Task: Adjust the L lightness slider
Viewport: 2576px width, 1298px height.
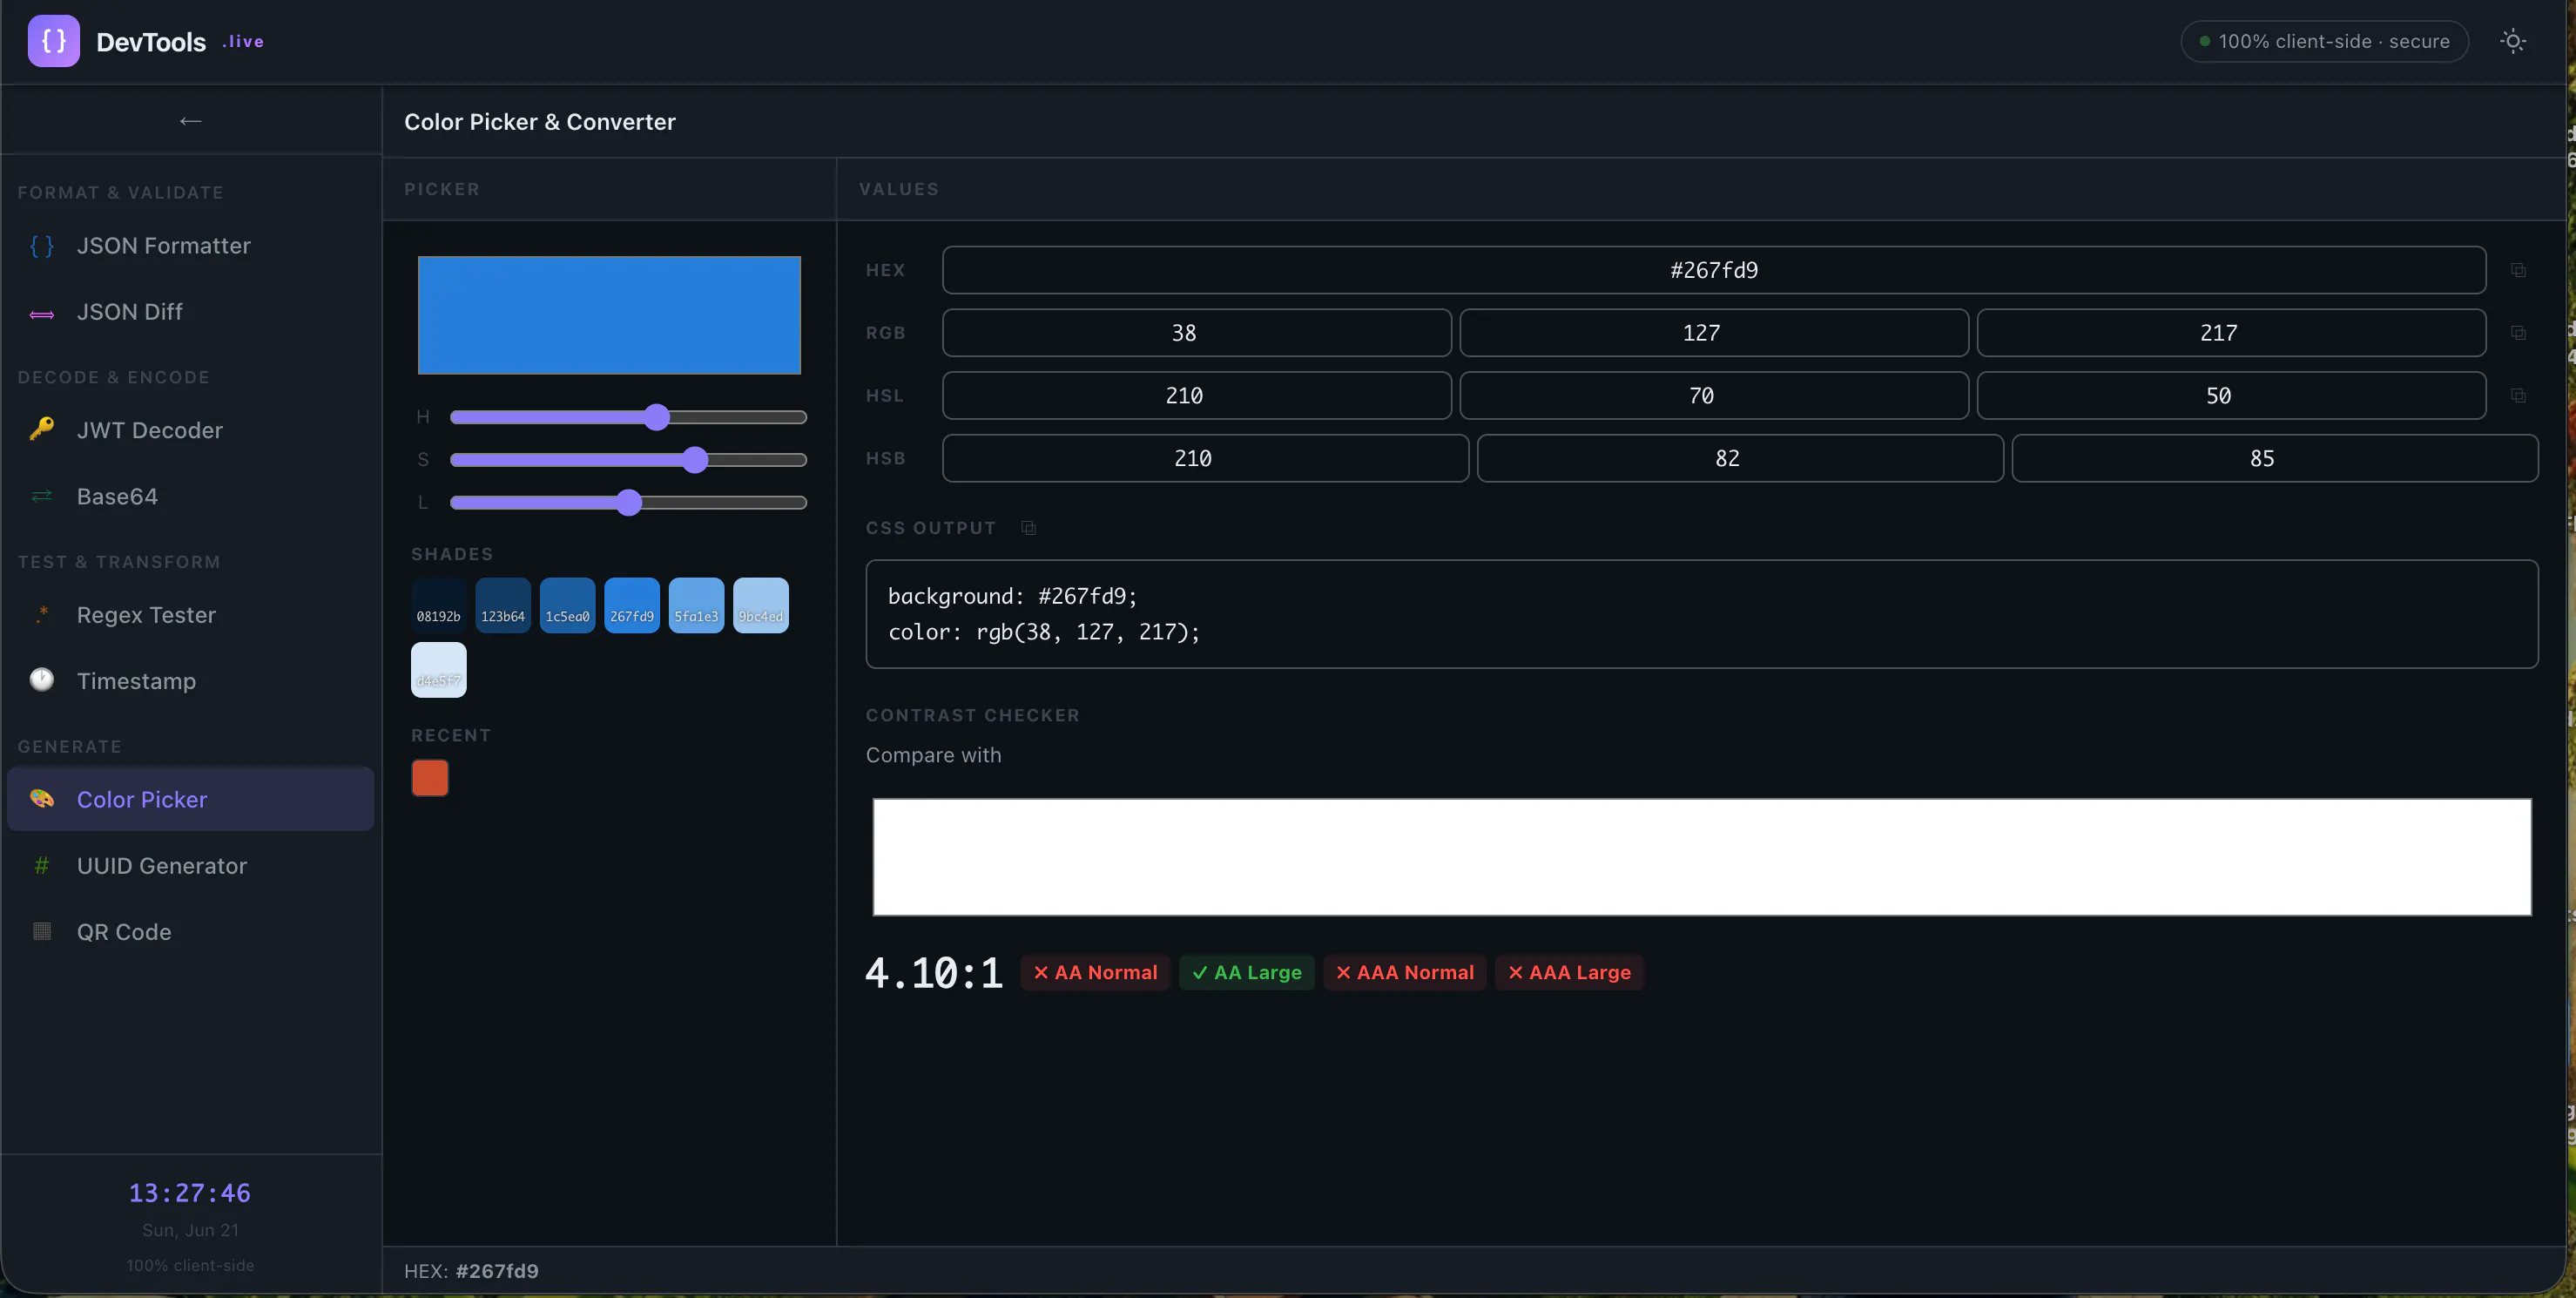Action: coord(628,502)
